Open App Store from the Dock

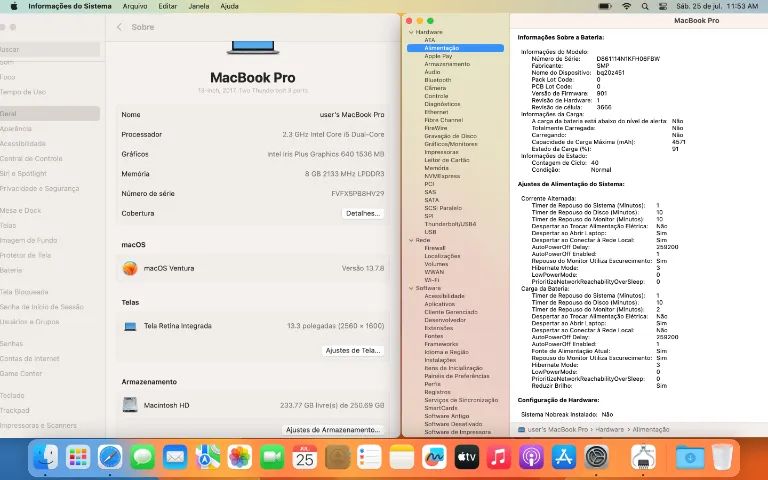point(564,457)
